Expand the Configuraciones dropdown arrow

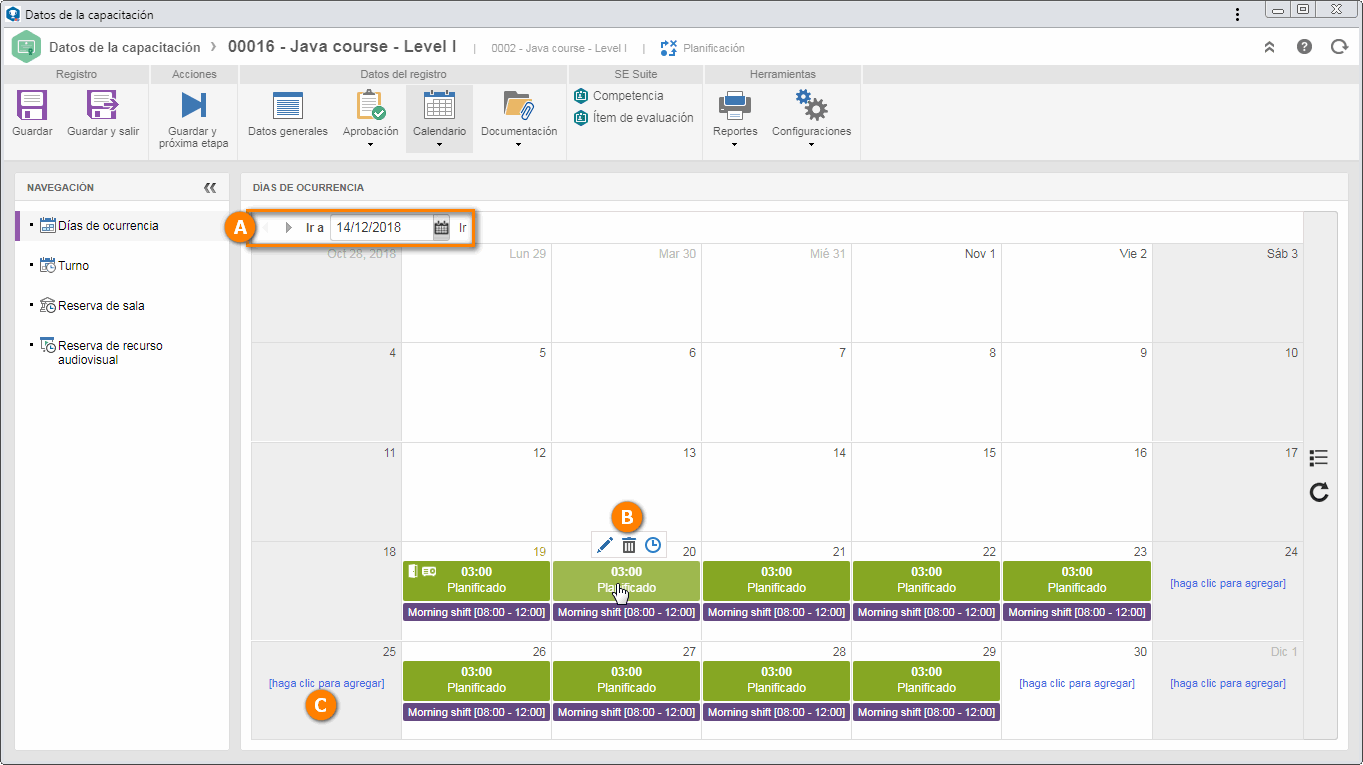pos(811,144)
